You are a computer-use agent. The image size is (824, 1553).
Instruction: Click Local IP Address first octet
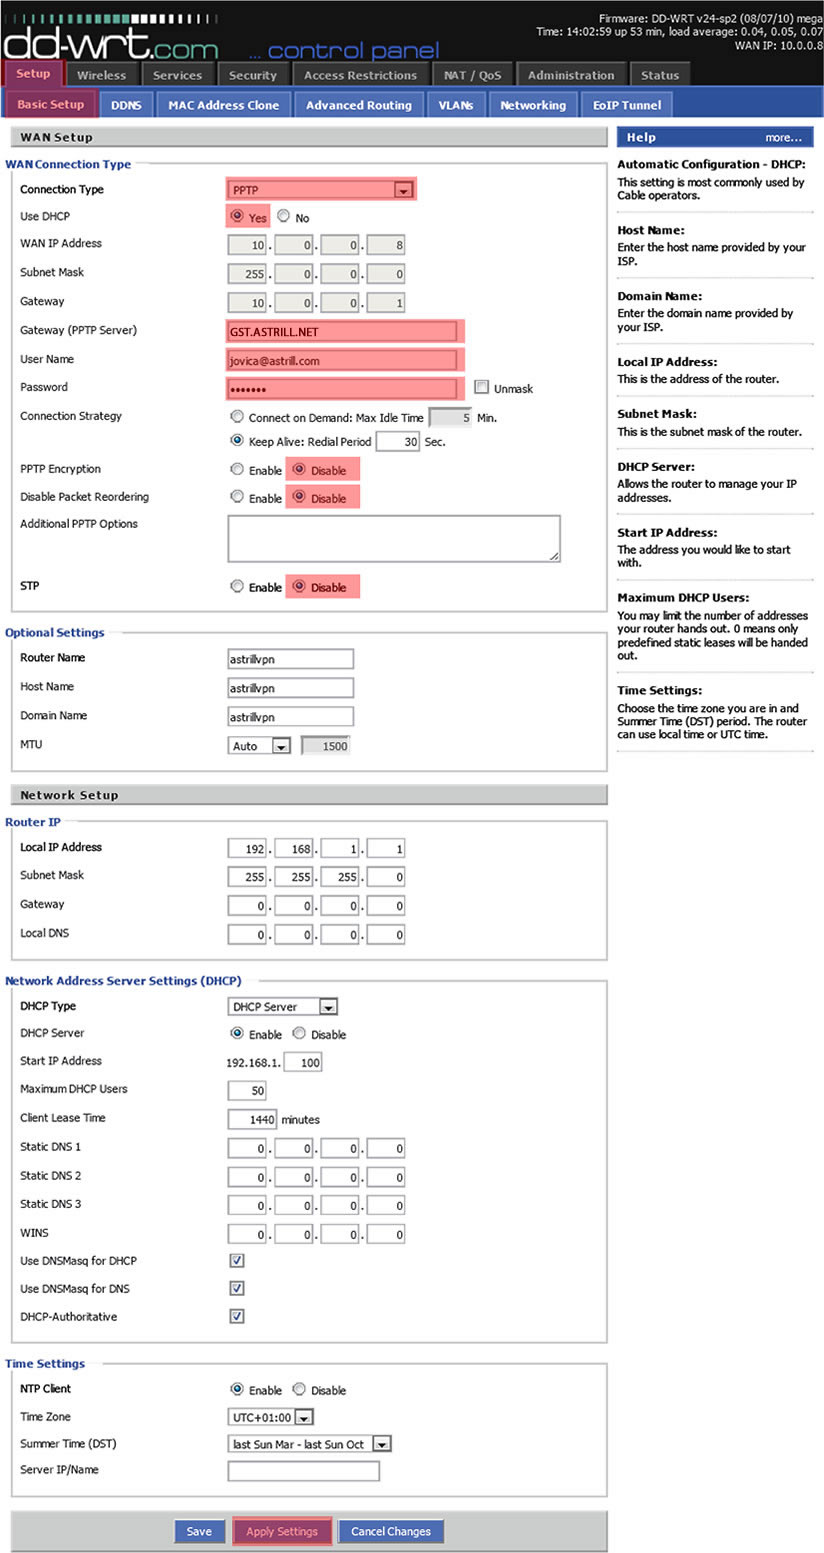click(x=247, y=848)
